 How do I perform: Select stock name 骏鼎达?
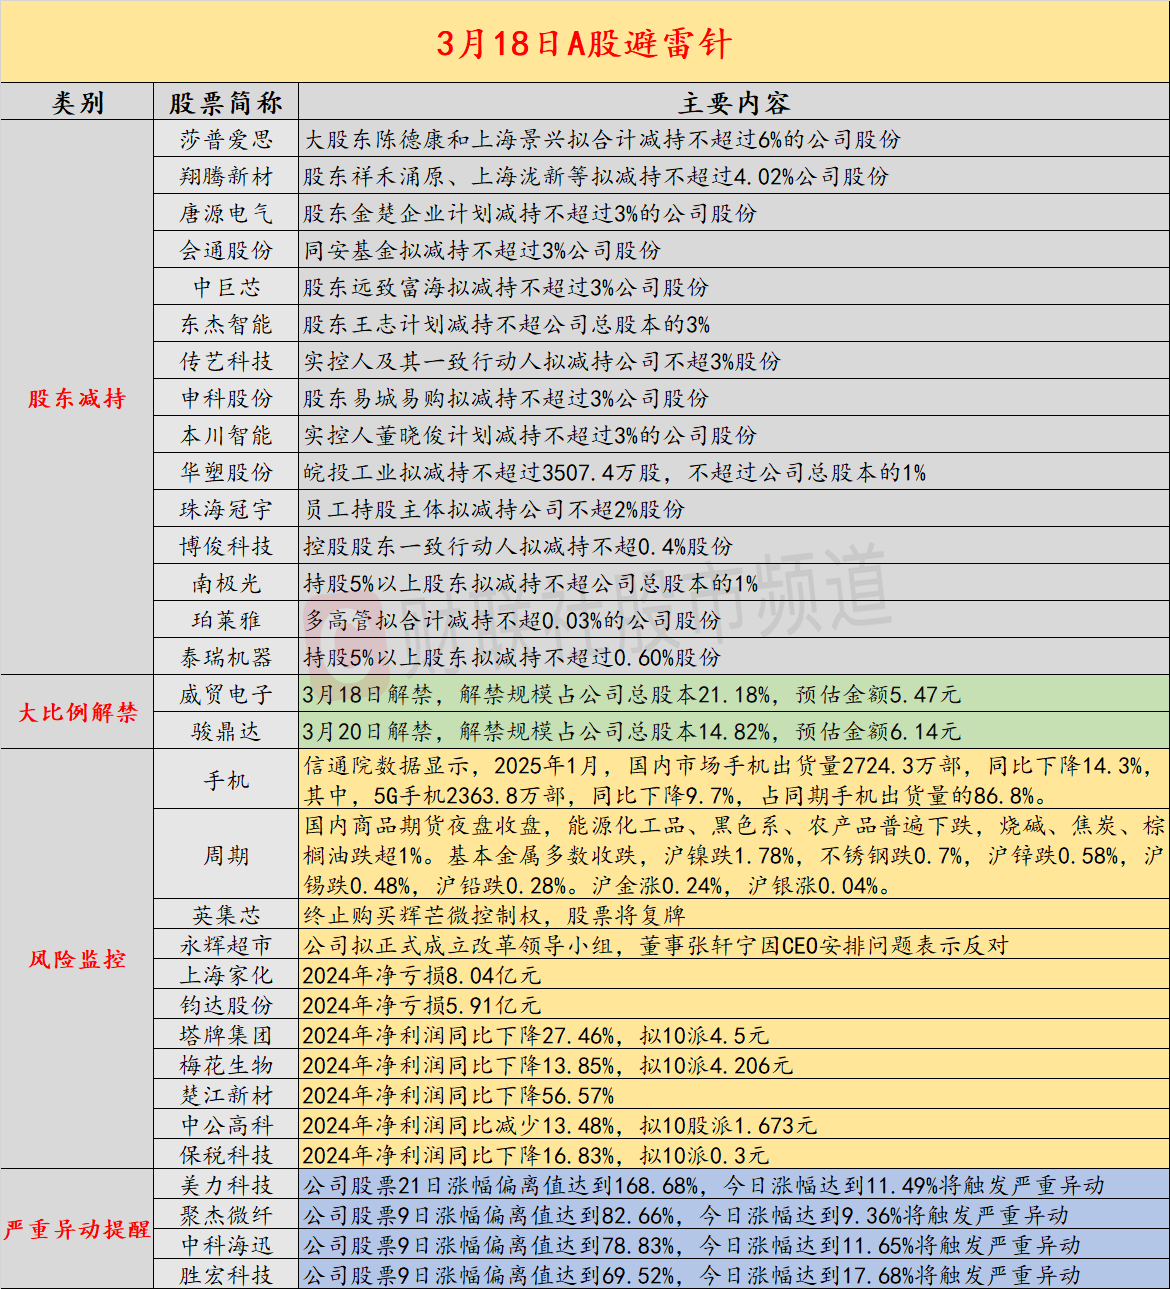point(226,731)
